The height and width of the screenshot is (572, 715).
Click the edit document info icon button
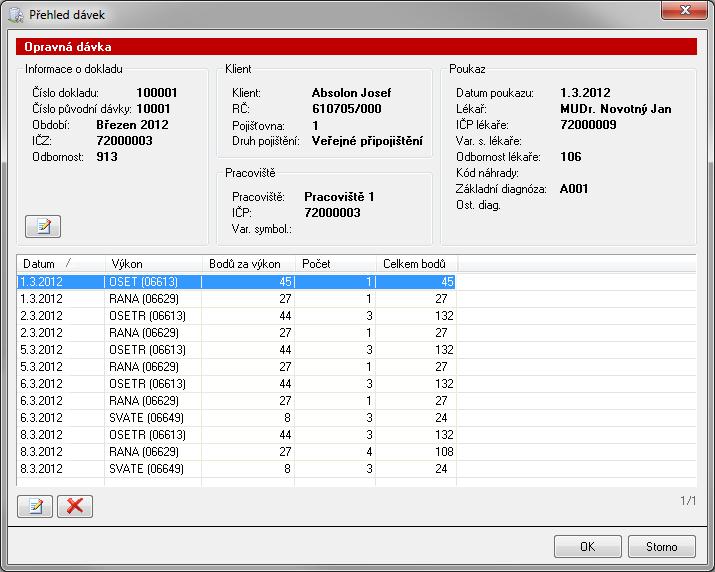click(43, 226)
